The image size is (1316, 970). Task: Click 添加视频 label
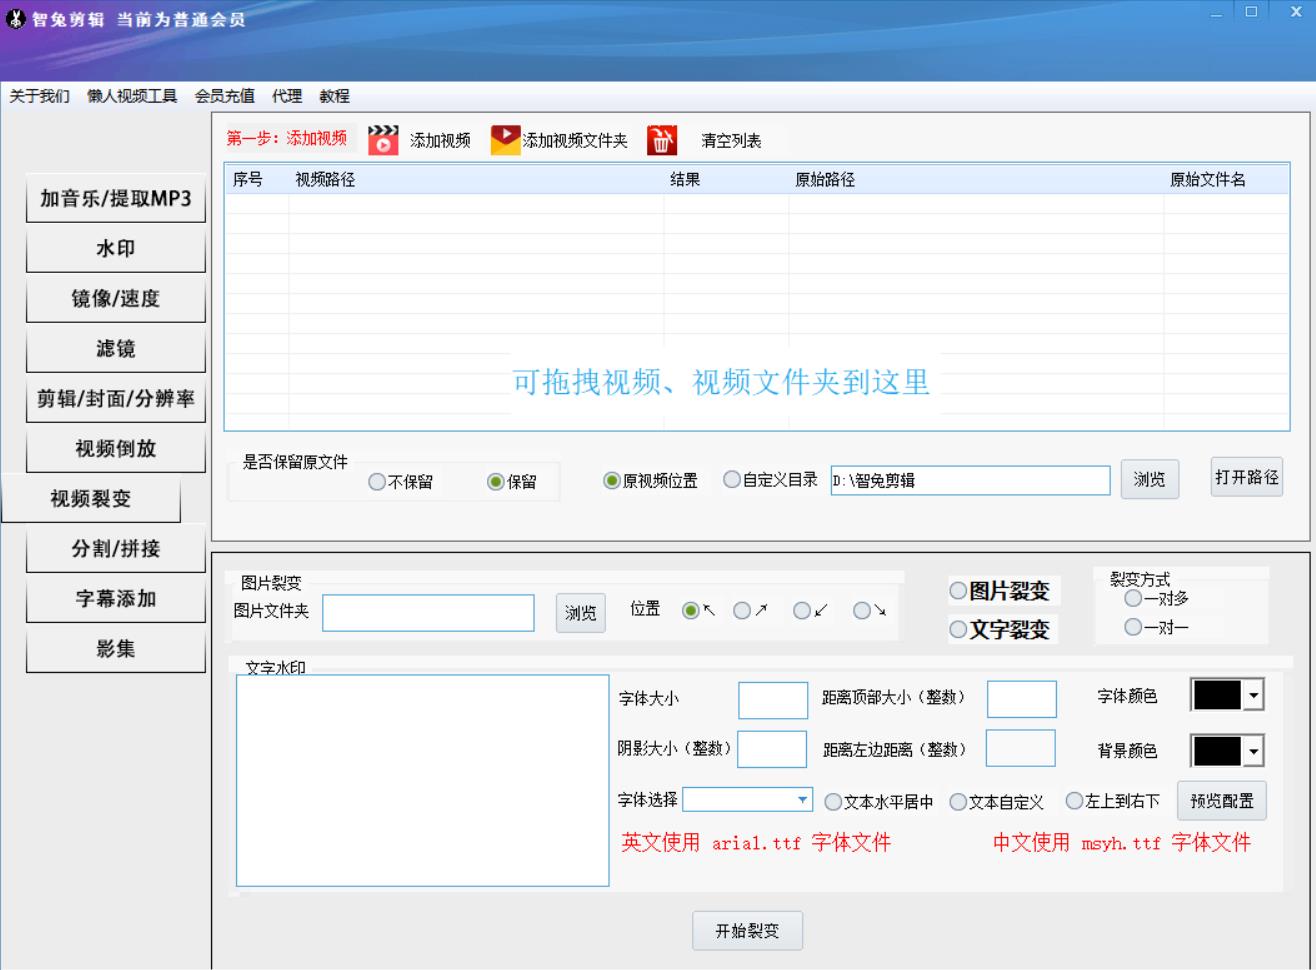click(440, 141)
